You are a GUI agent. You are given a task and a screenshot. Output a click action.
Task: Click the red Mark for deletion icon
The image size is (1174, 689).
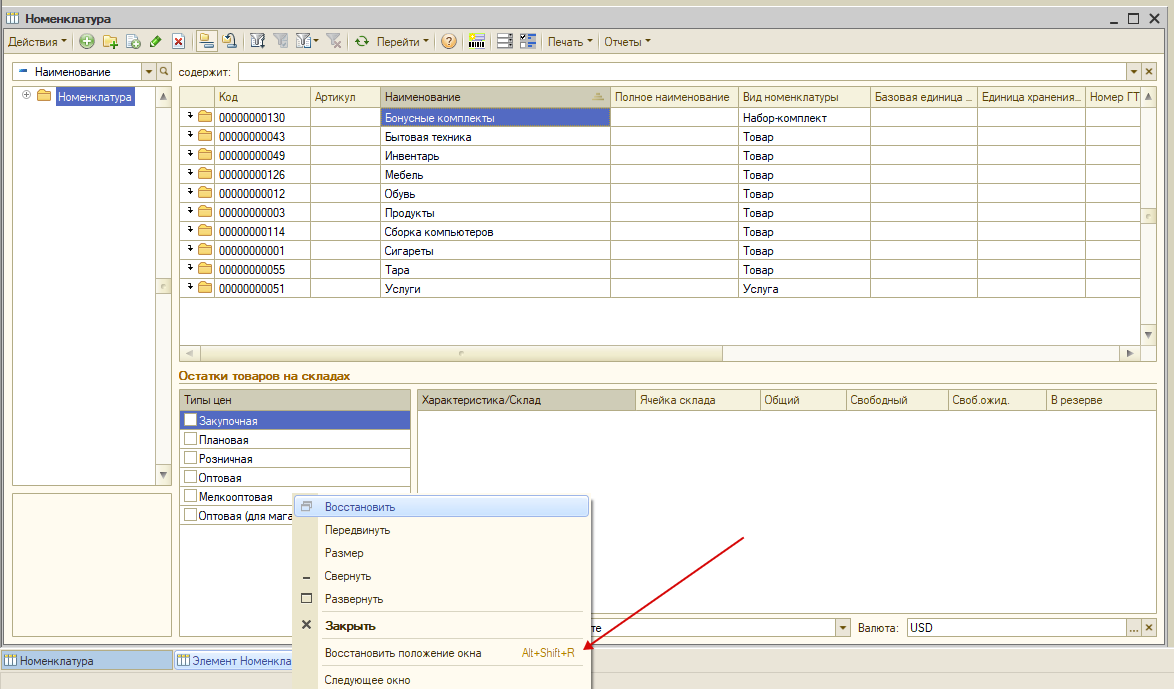(x=178, y=42)
